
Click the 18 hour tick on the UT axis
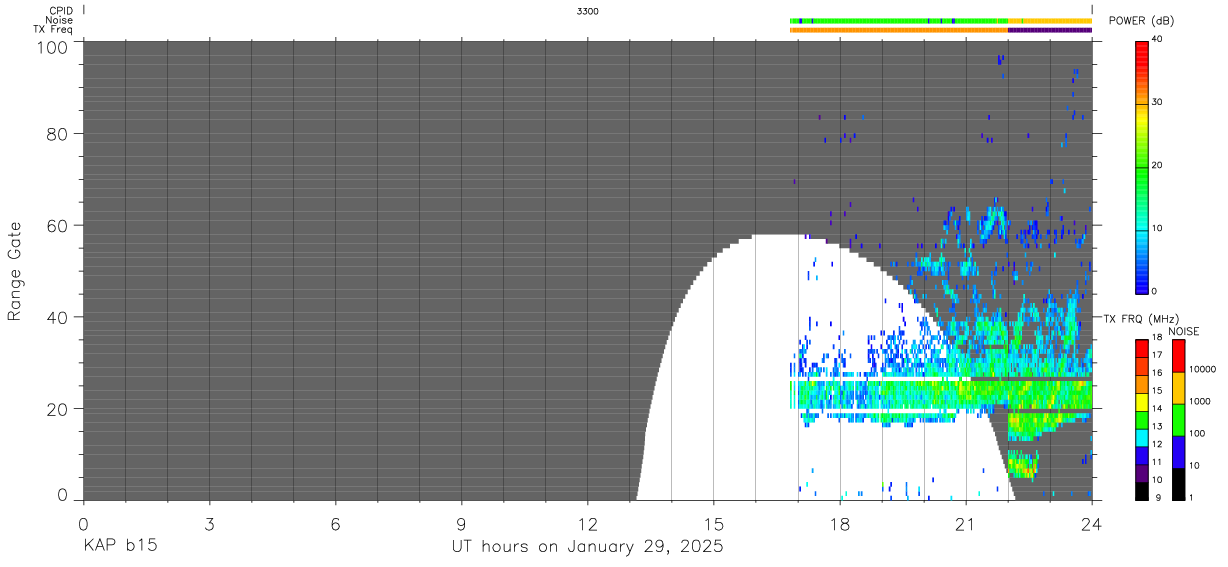tap(839, 524)
